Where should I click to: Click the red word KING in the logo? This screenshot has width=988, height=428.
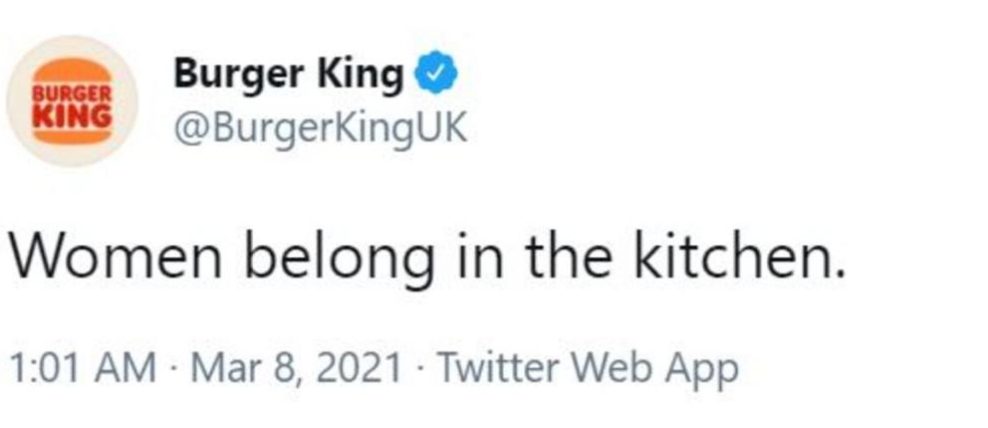(x=72, y=113)
